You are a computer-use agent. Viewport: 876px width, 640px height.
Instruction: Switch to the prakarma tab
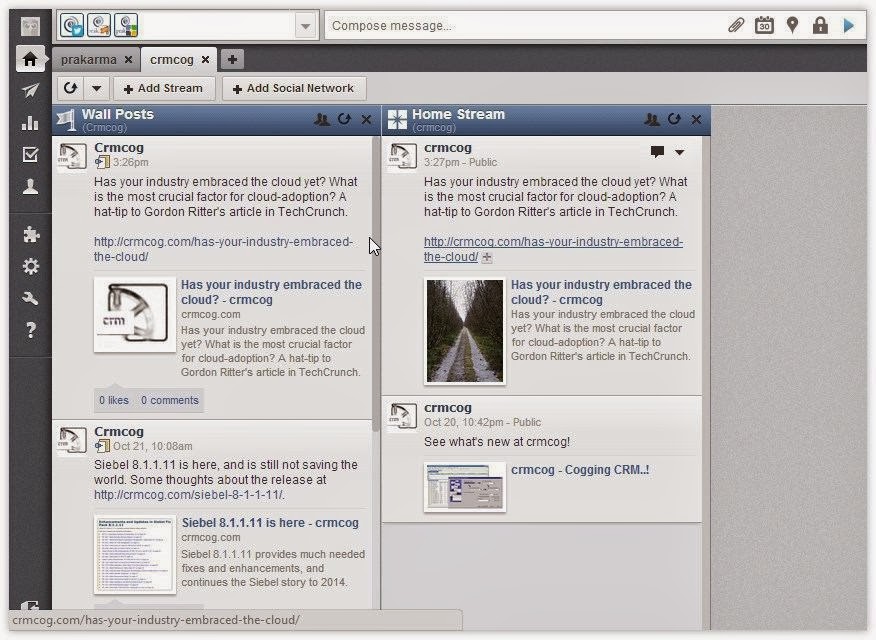pyautogui.click(x=89, y=59)
